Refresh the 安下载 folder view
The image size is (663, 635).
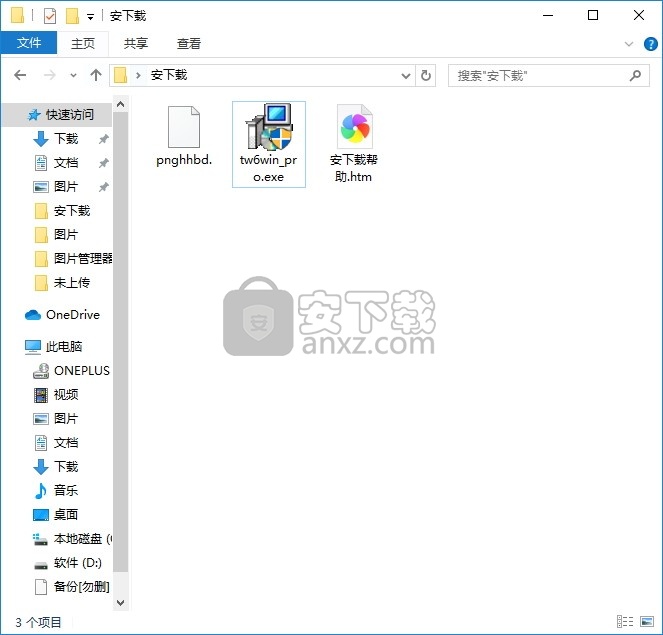[425, 76]
